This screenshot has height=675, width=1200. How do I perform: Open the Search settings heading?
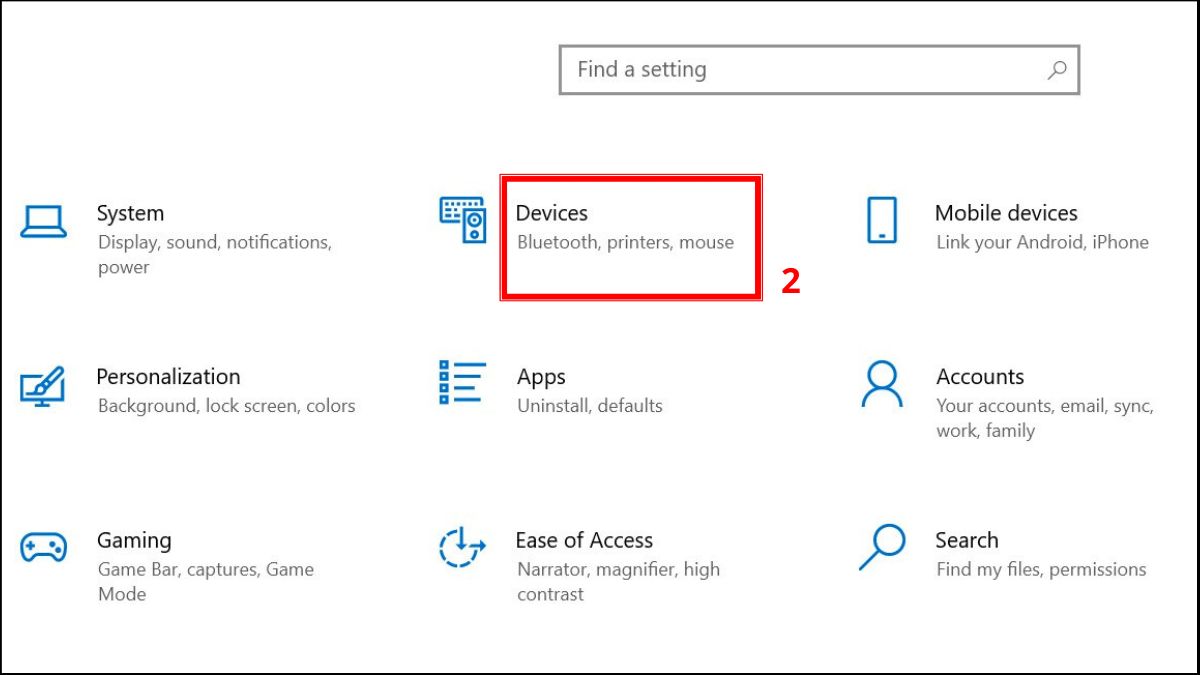tap(966, 540)
